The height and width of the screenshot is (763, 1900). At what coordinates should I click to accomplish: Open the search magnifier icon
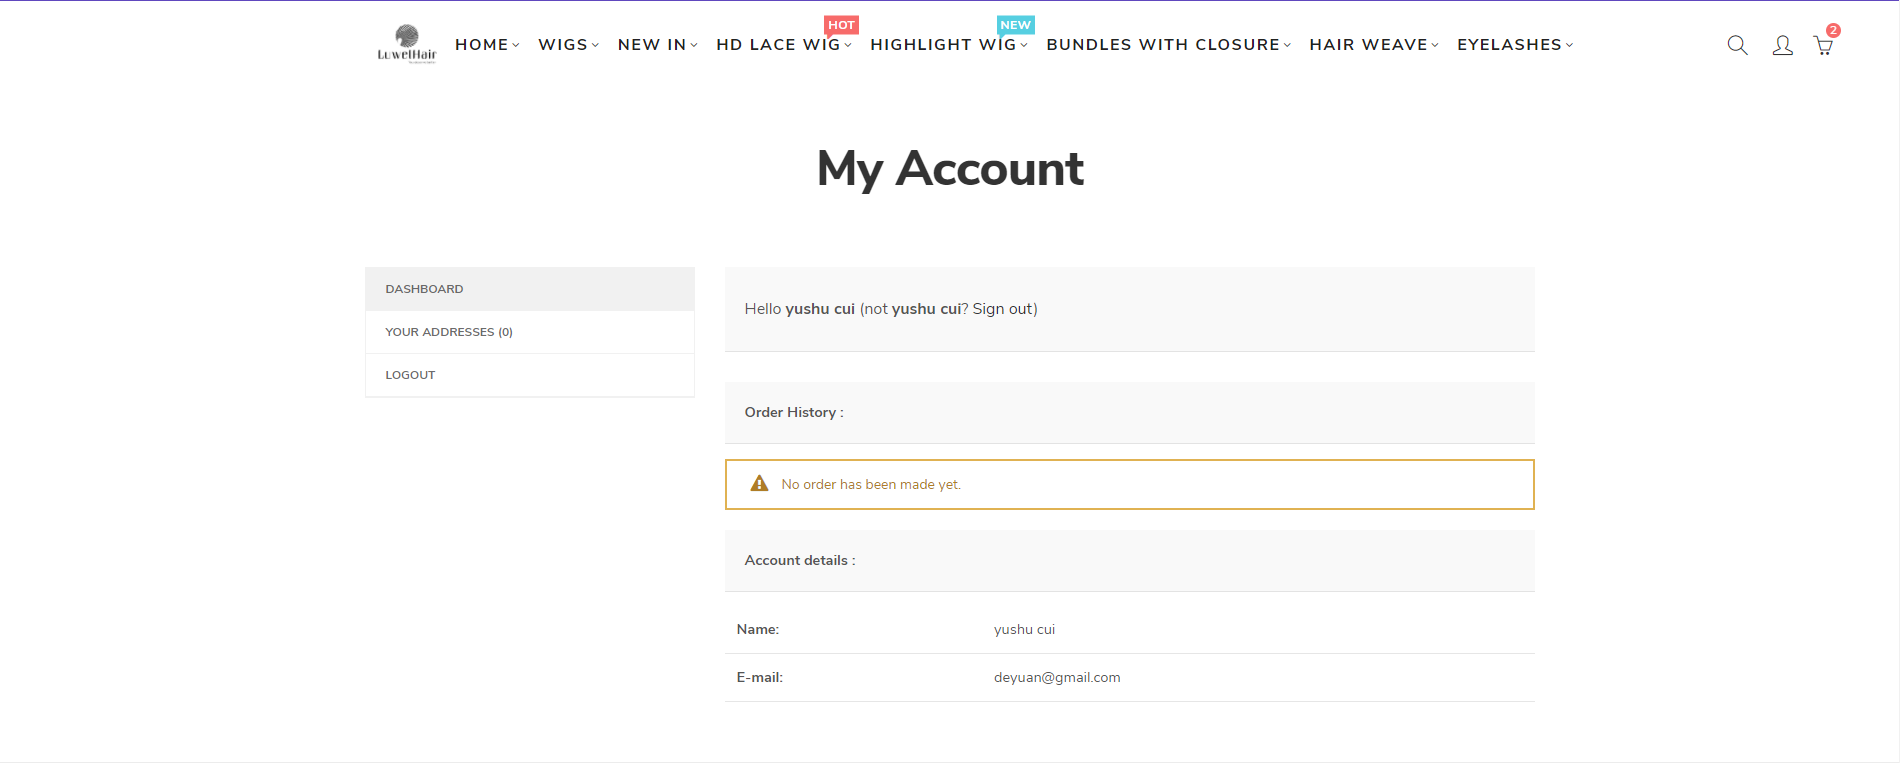[1737, 45]
